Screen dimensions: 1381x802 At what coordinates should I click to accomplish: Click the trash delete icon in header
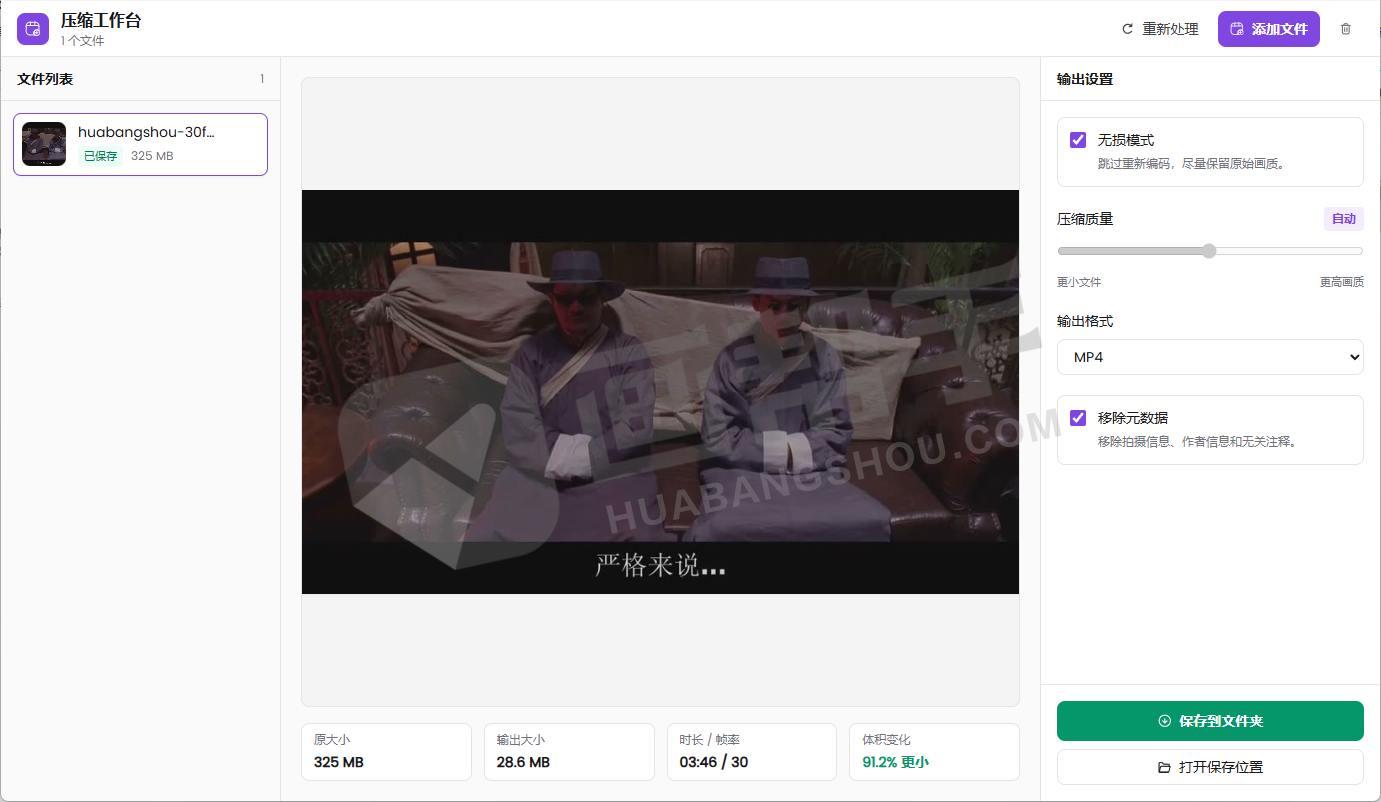1346,29
